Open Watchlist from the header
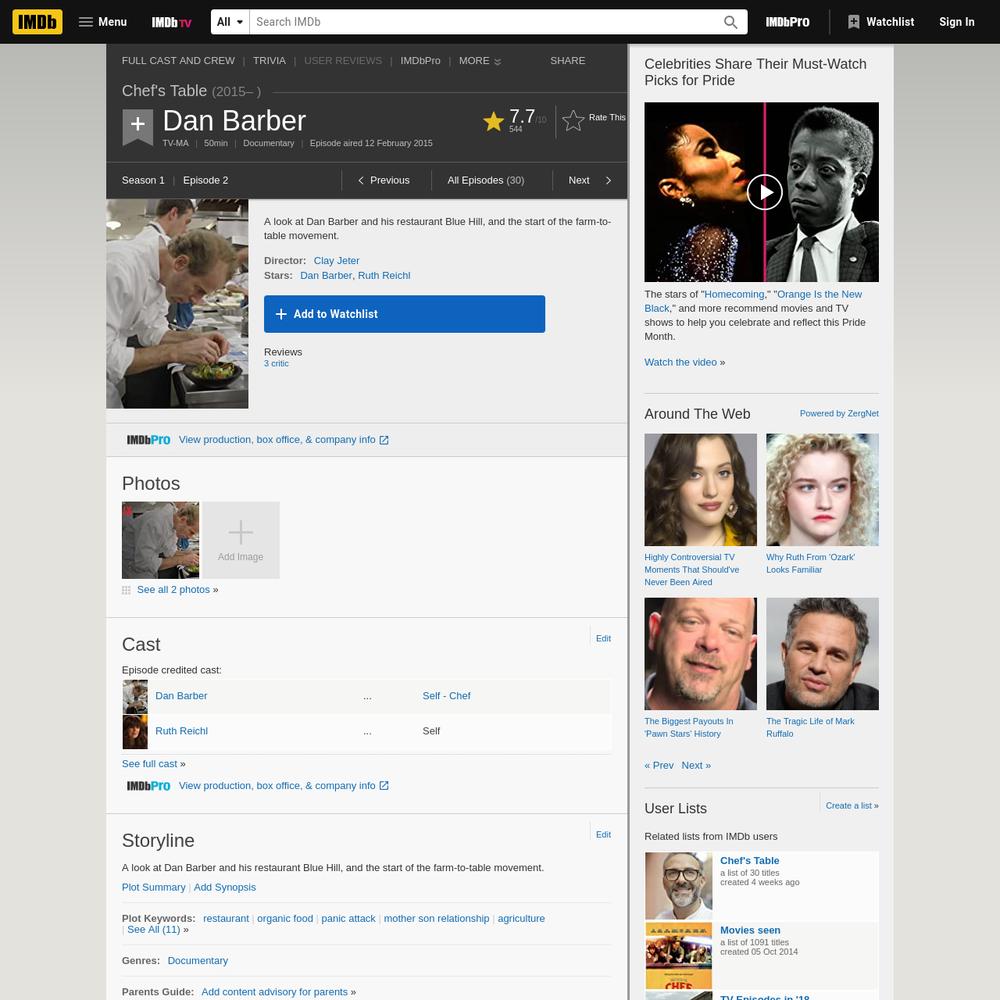 (x=881, y=22)
